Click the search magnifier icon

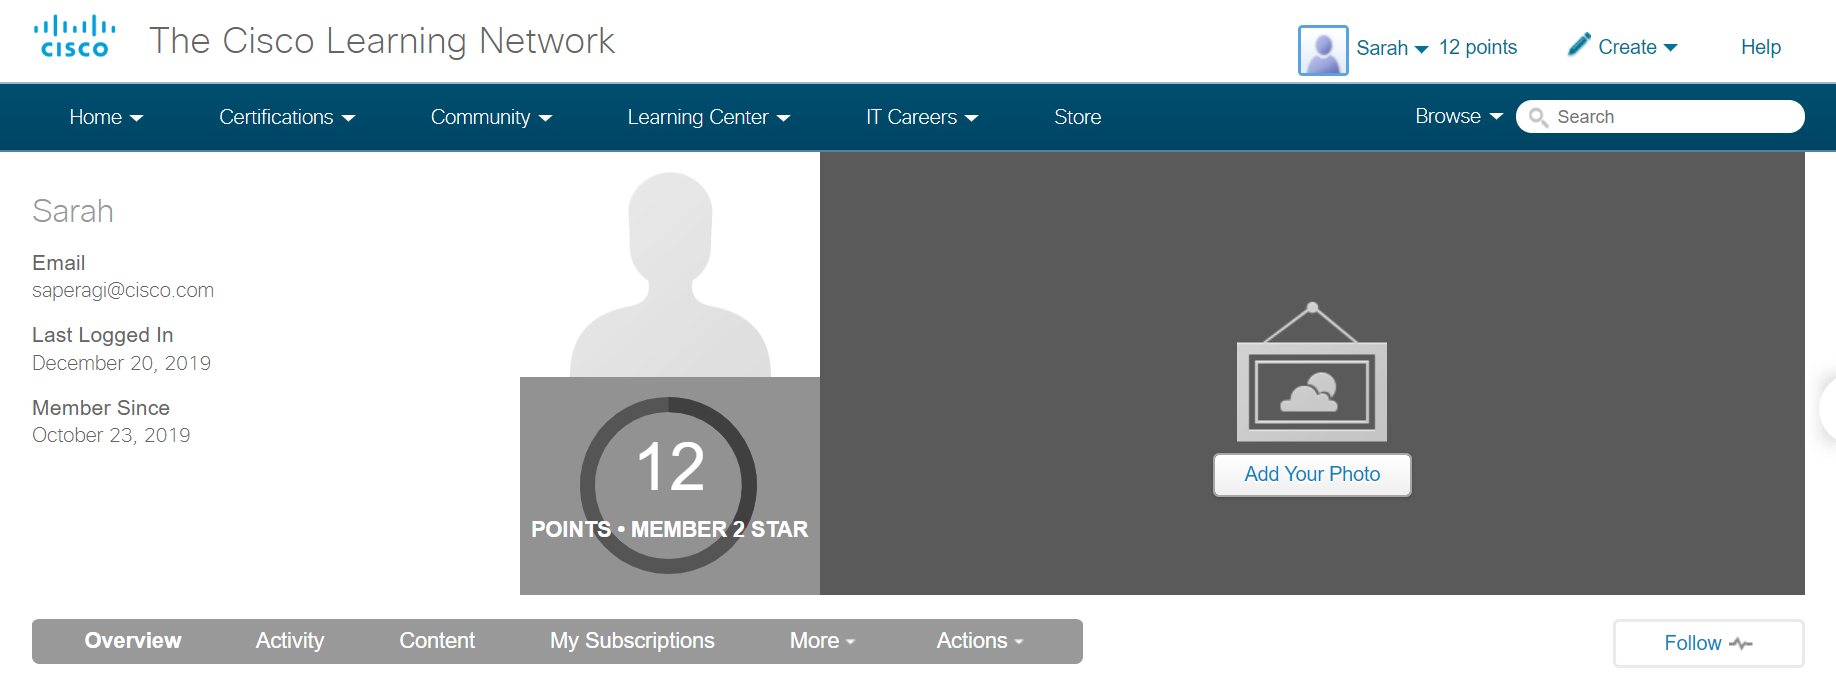click(x=1538, y=117)
